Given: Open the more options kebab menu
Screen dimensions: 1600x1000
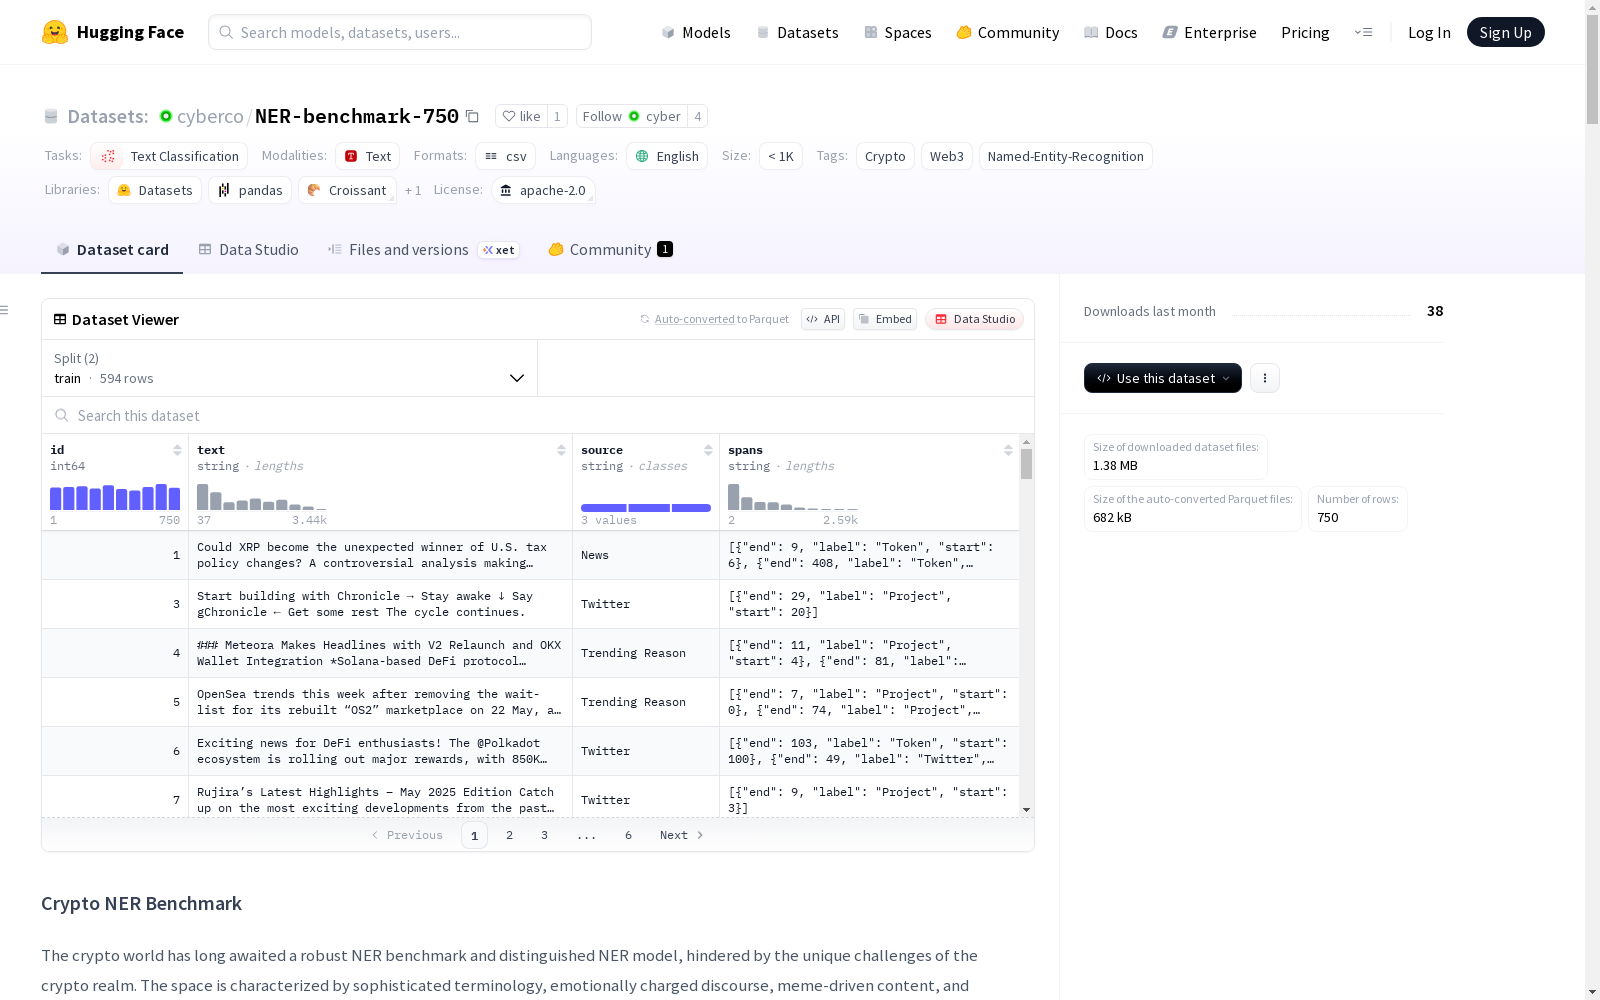Looking at the screenshot, I should click(1265, 378).
